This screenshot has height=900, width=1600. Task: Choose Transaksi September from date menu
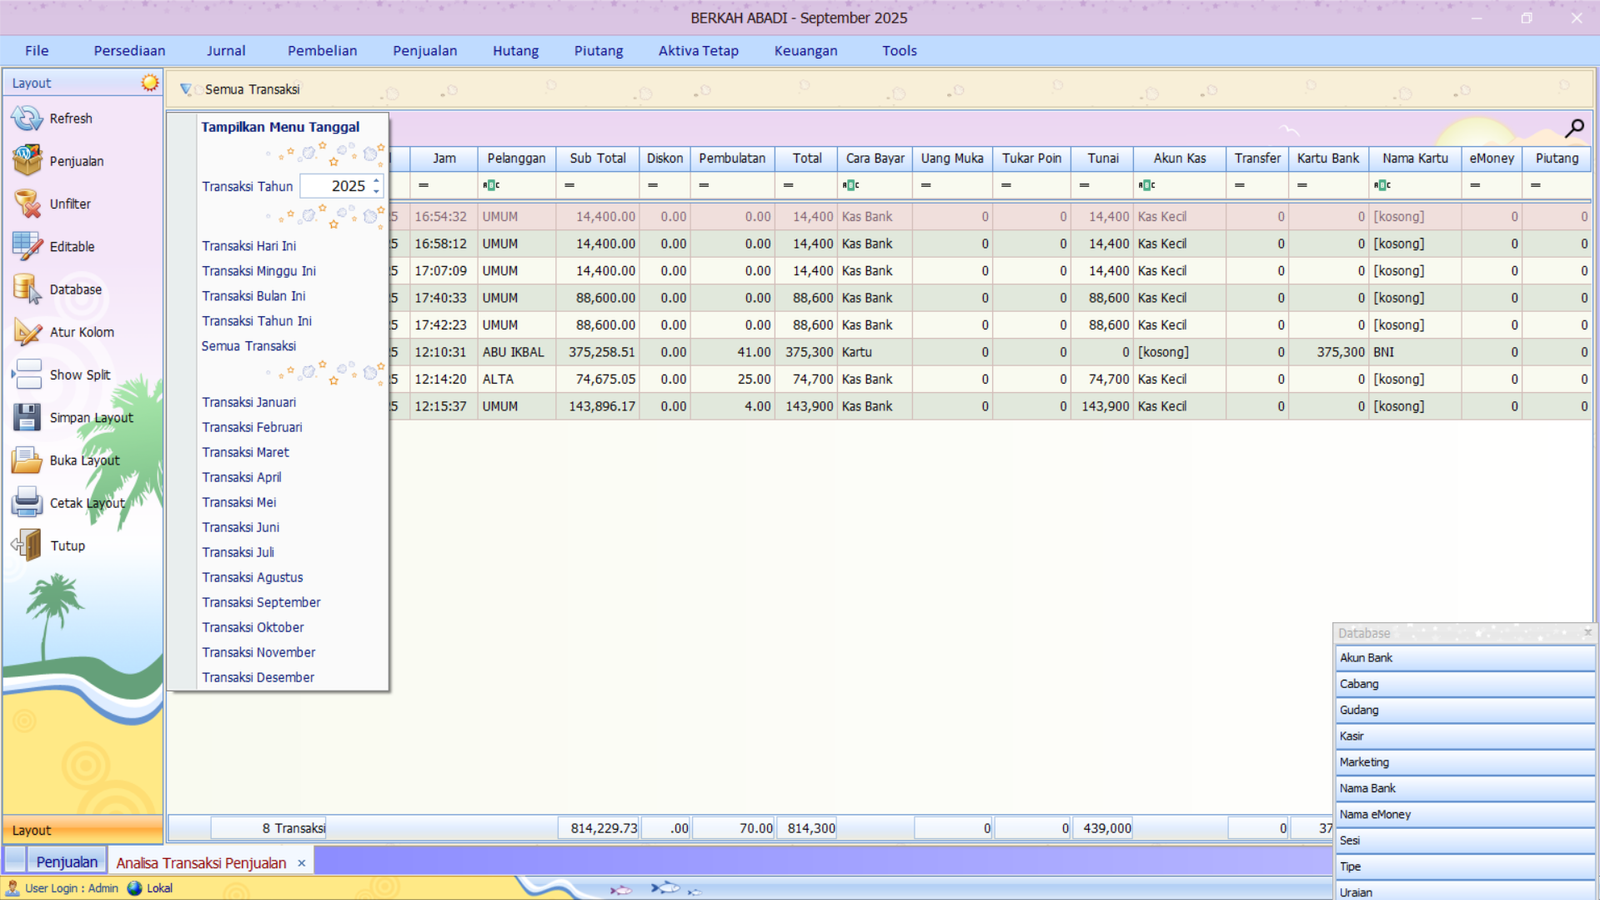point(261,602)
